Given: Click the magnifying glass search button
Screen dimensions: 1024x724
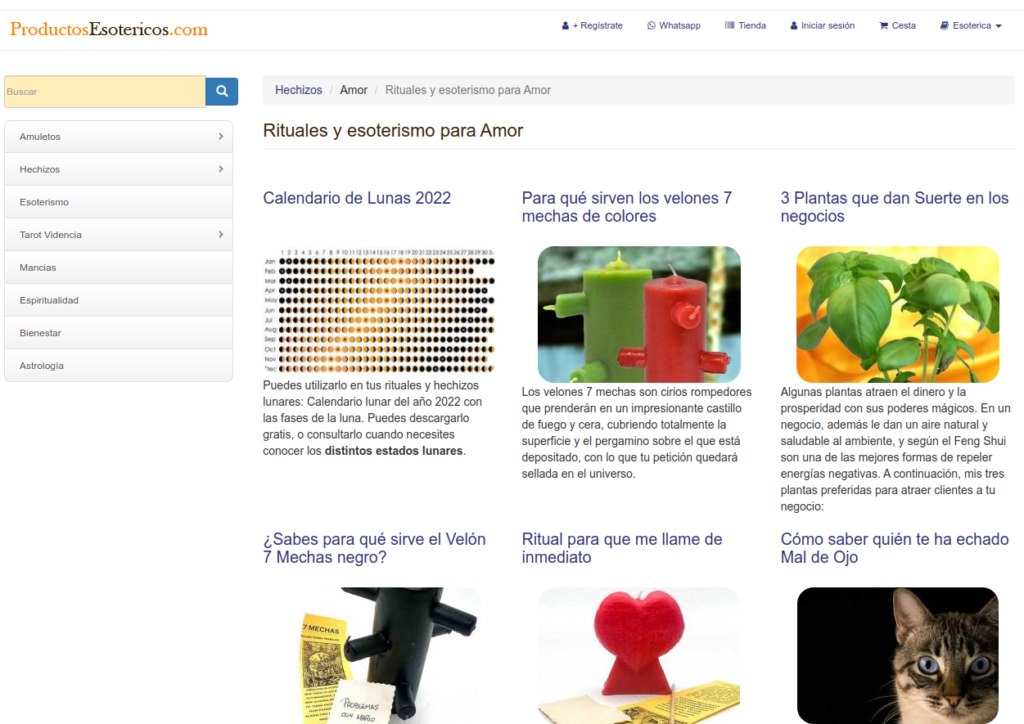Looking at the screenshot, I should point(221,91).
